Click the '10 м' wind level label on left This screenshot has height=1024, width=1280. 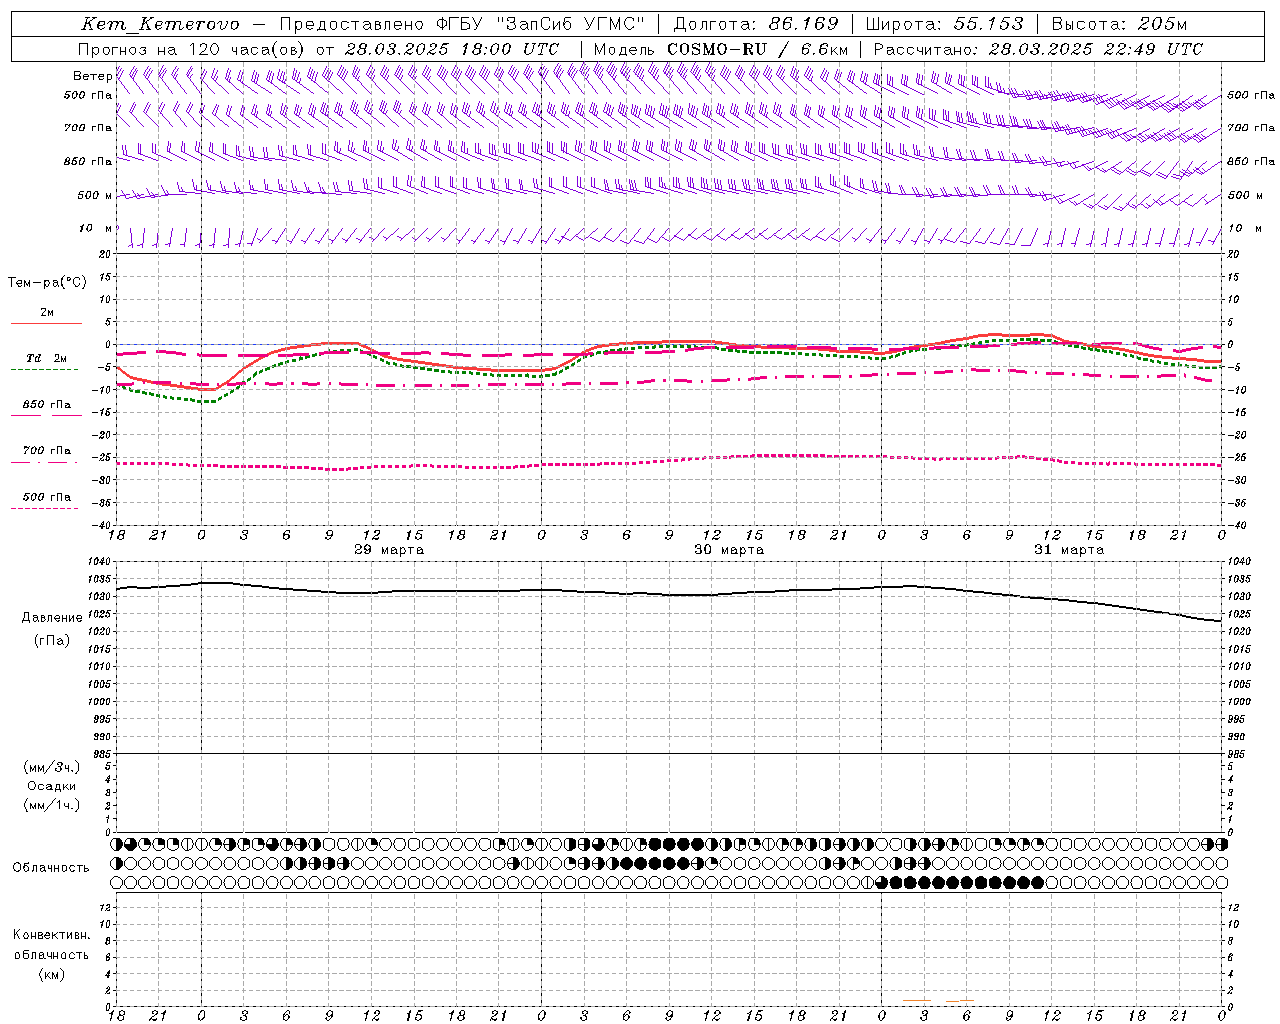pos(96,228)
